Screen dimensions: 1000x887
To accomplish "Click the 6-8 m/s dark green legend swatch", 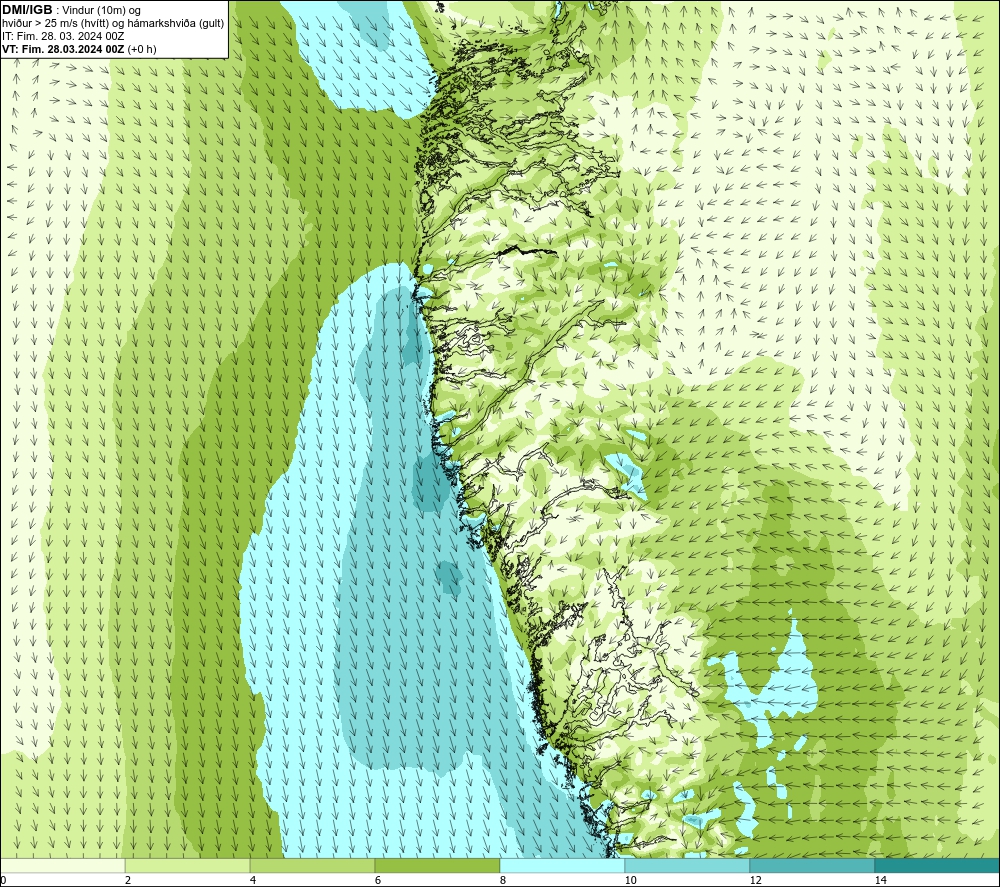I will (438, 865).
